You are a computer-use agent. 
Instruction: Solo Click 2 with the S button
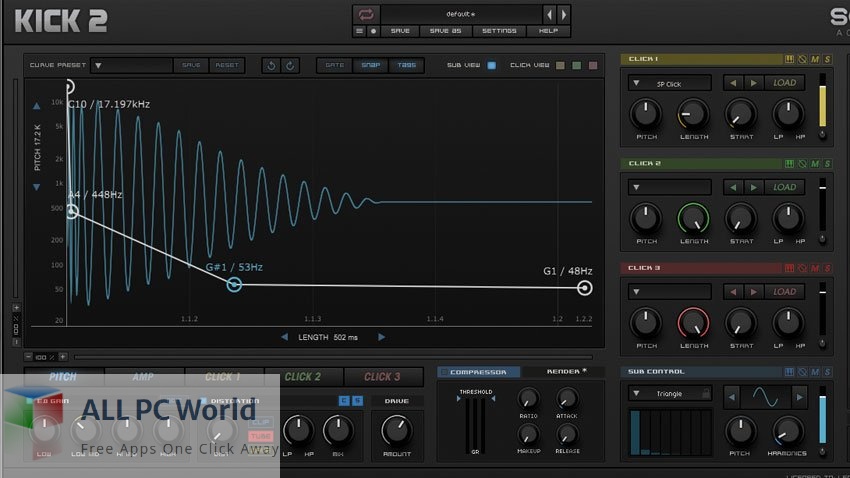click(x=827, y=164)
